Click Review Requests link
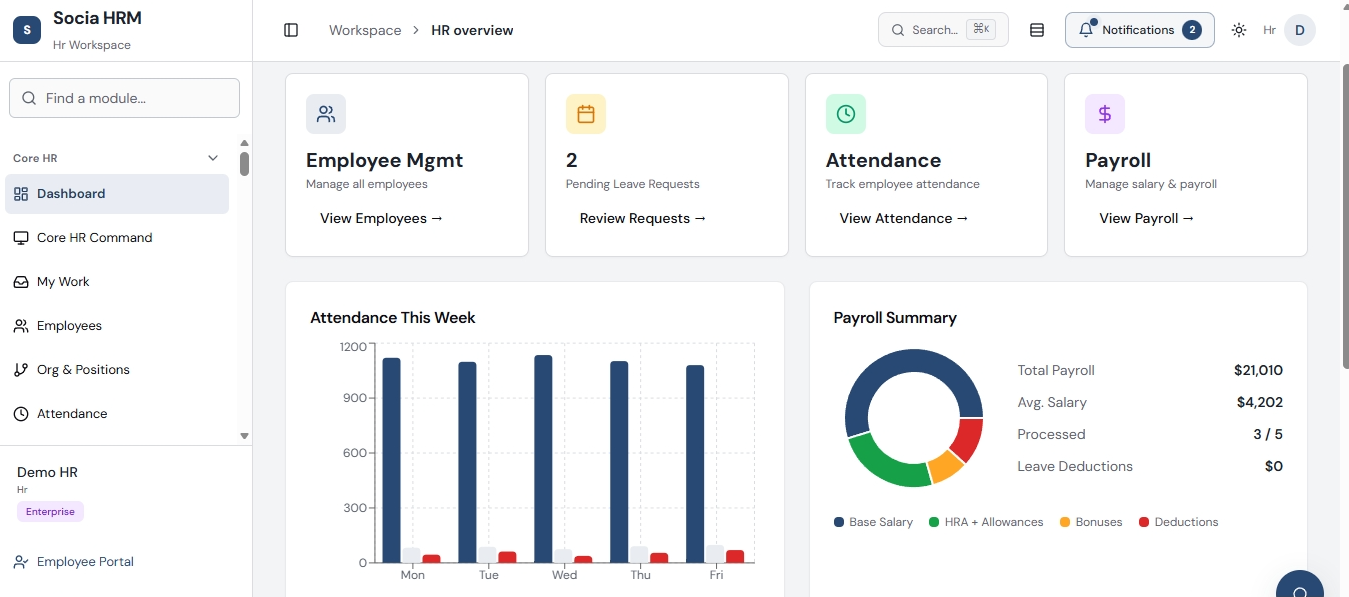 643,218
